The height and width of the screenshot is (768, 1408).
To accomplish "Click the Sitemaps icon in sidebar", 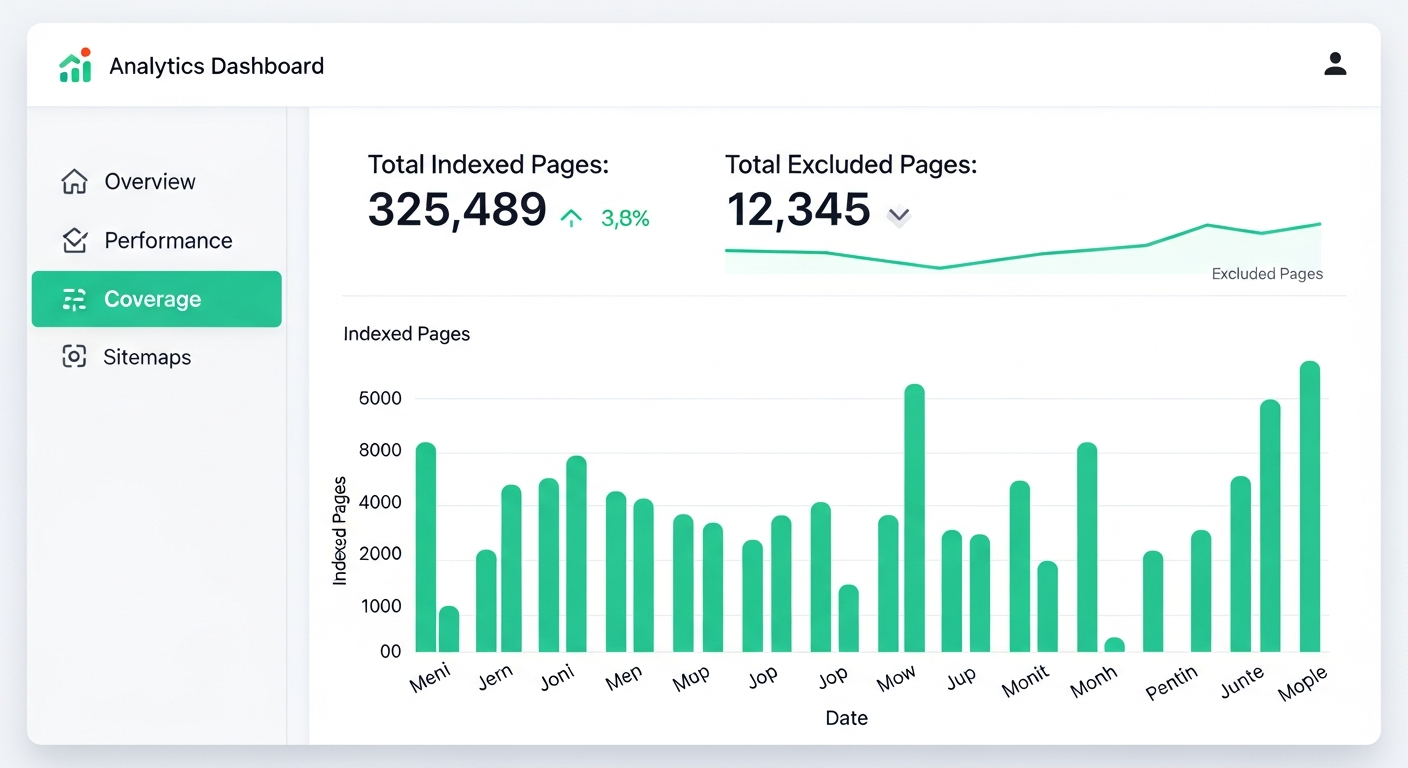I will click(x=73, y=357).
